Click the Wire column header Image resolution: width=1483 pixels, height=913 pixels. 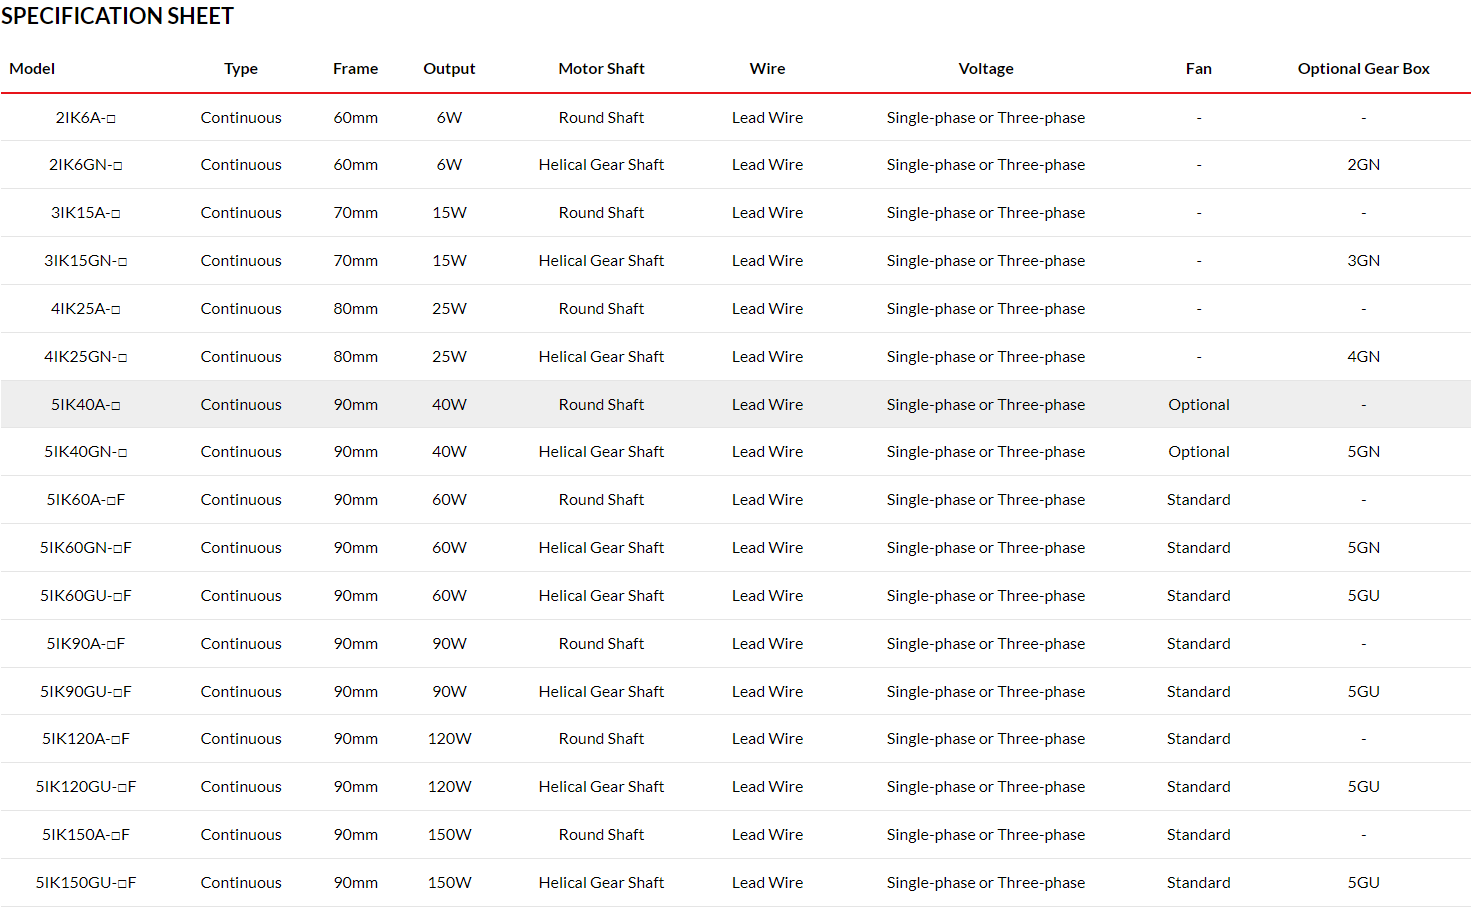pyautogui.click(x=767, y=69)
